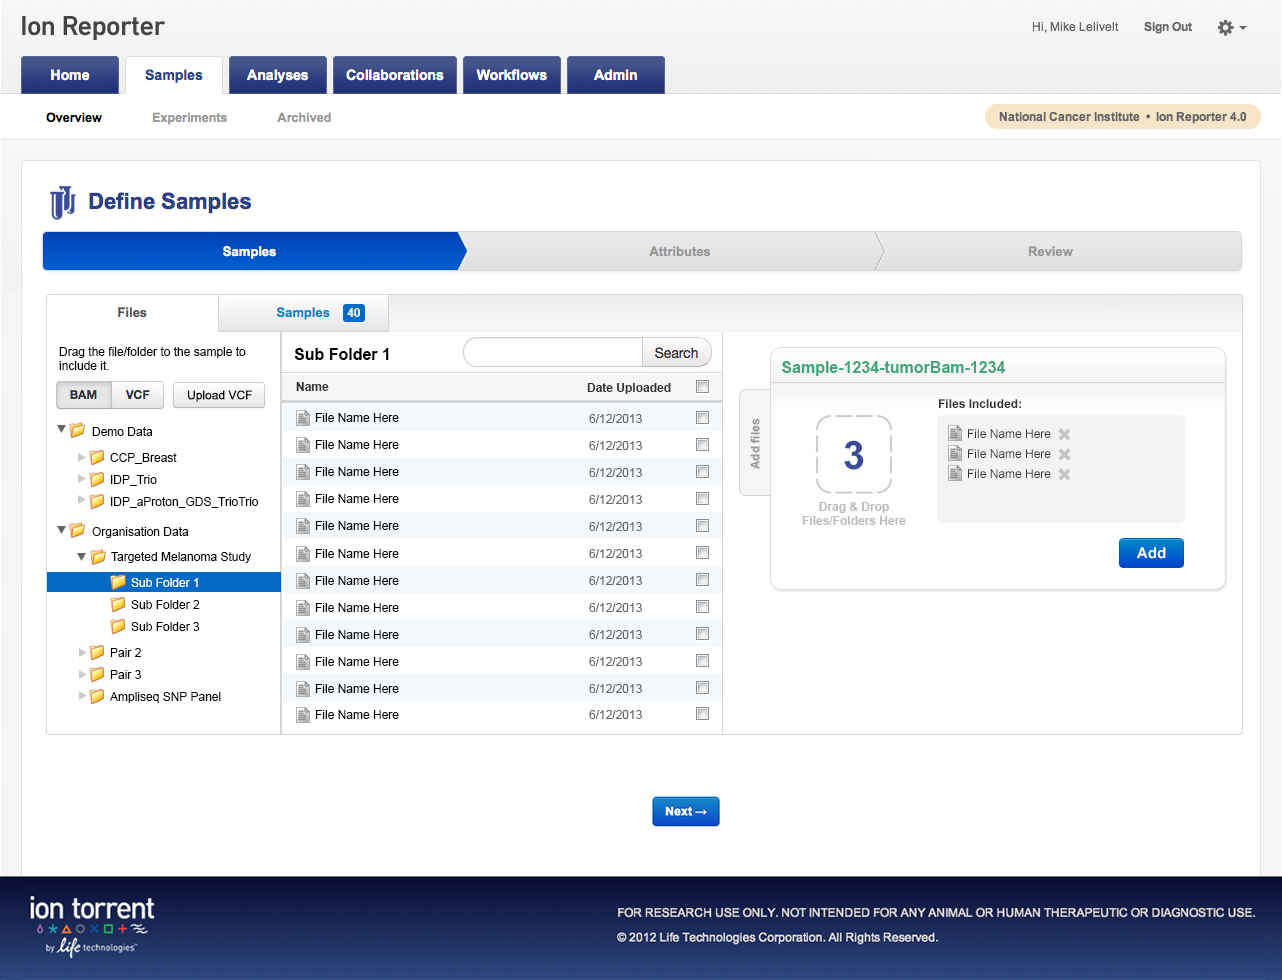Select the BAM file type toggle
The width and height of the screenshot is (1282, 980).
(x=84, y=395)
